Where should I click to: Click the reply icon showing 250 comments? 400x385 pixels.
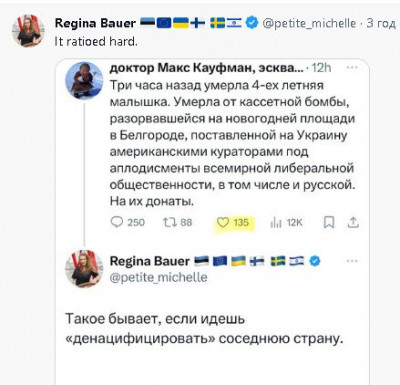pyautogui.click(x=117, y=222)
